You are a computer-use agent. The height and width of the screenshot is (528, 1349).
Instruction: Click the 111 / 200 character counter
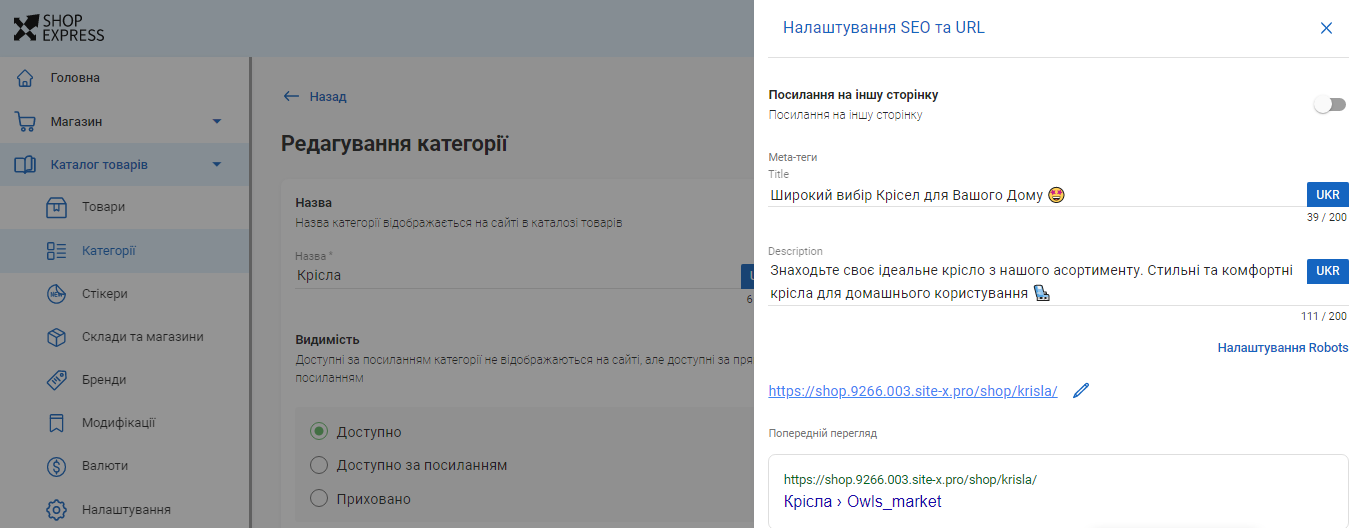click(x=1324, y=316)
